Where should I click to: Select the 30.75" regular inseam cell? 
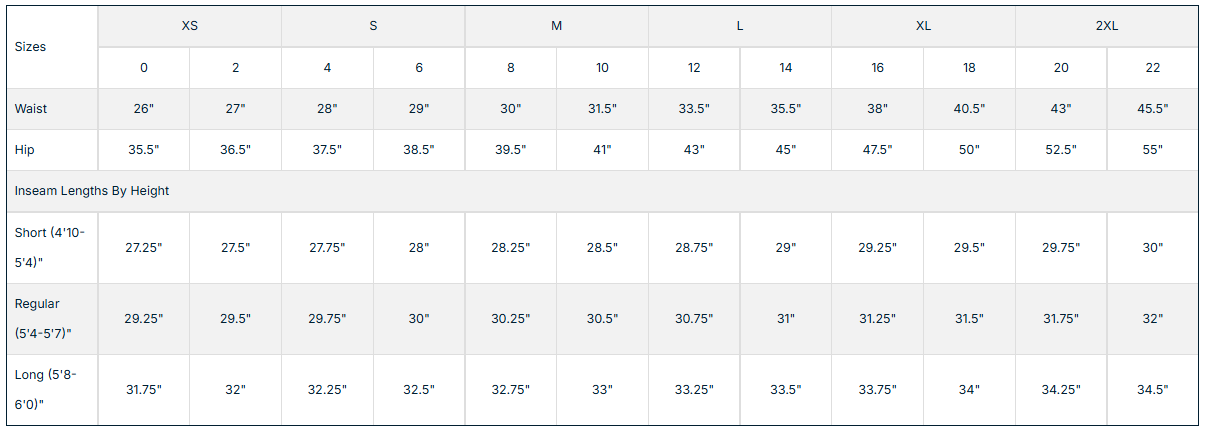tap(694, 318)
